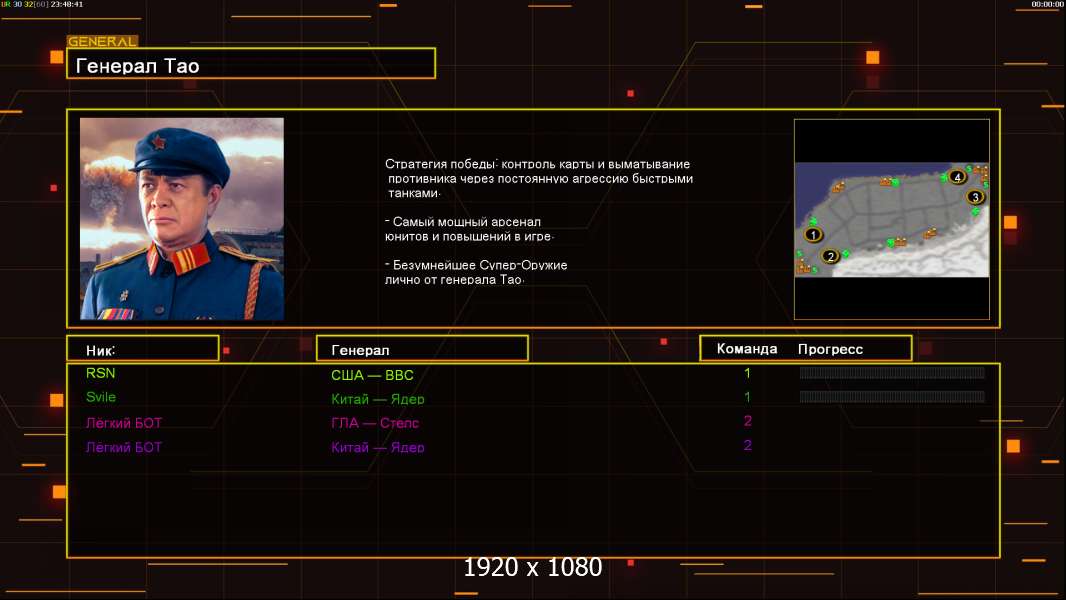This screenshot has width=1066, height=600.
Task: Click team number 2 in the bottom bot row
Action: pyautogui.click(x=747, y=446)
